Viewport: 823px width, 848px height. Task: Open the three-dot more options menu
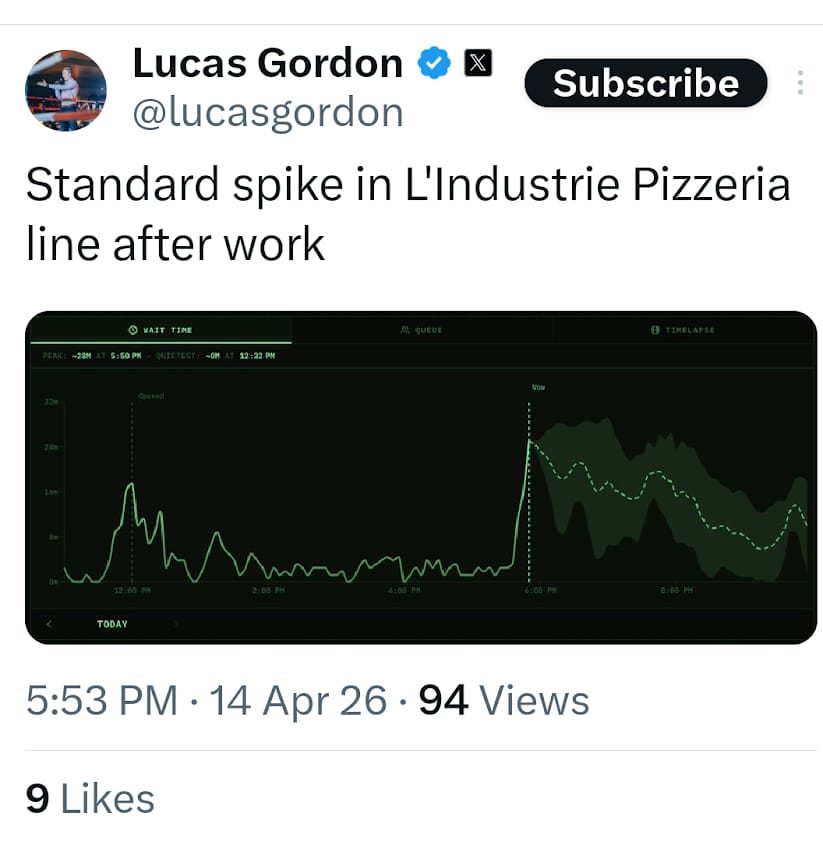(x=800, y=83)
